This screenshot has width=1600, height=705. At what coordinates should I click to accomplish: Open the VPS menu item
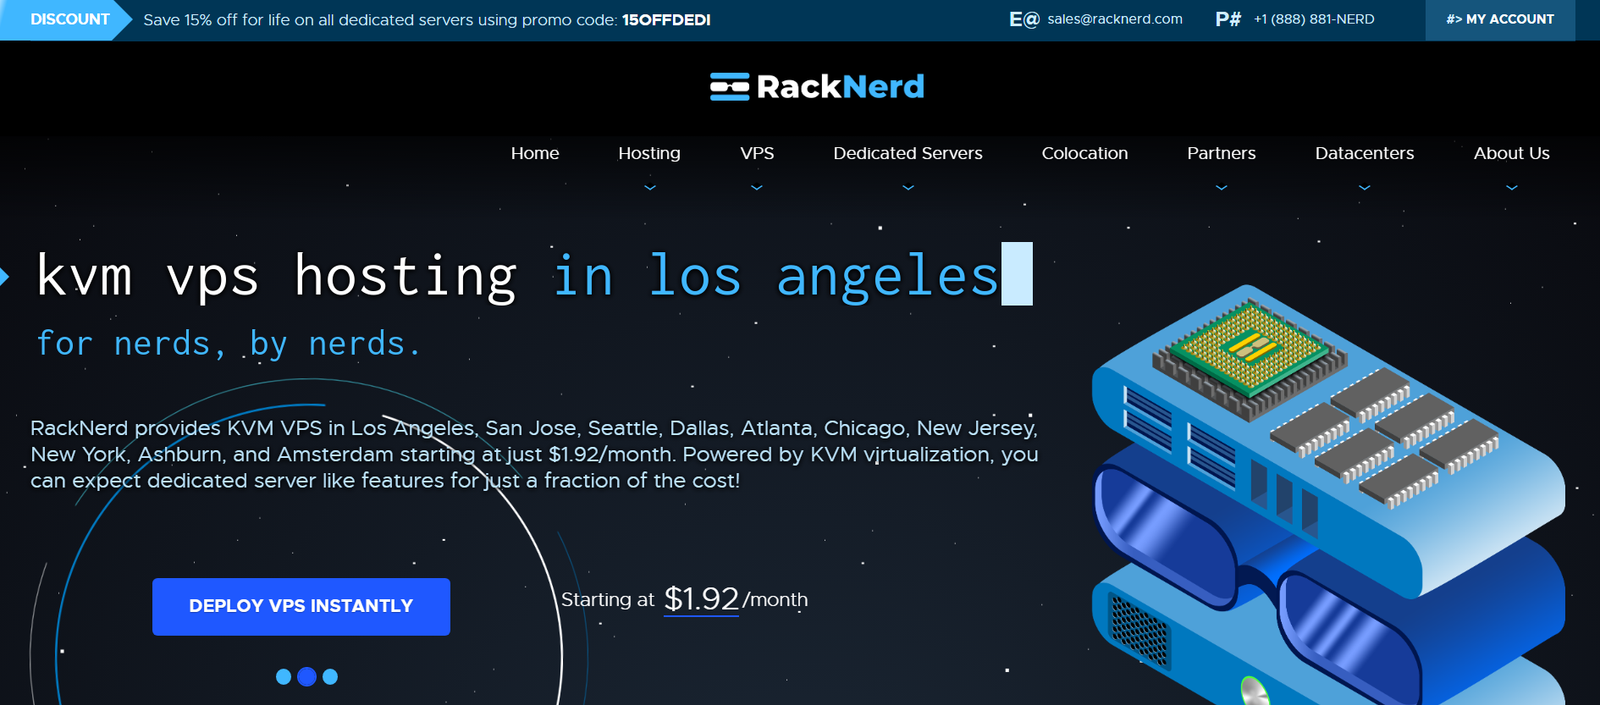point(757,153)
